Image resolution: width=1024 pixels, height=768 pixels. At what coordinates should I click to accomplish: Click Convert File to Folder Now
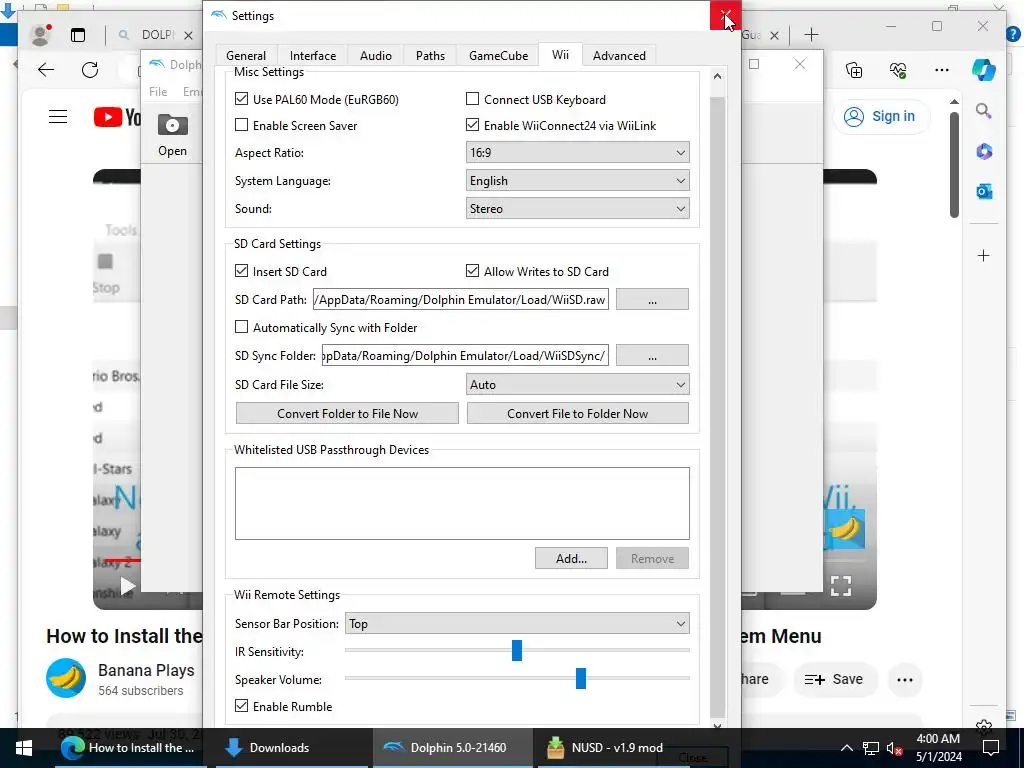click(x=577, y=413)
